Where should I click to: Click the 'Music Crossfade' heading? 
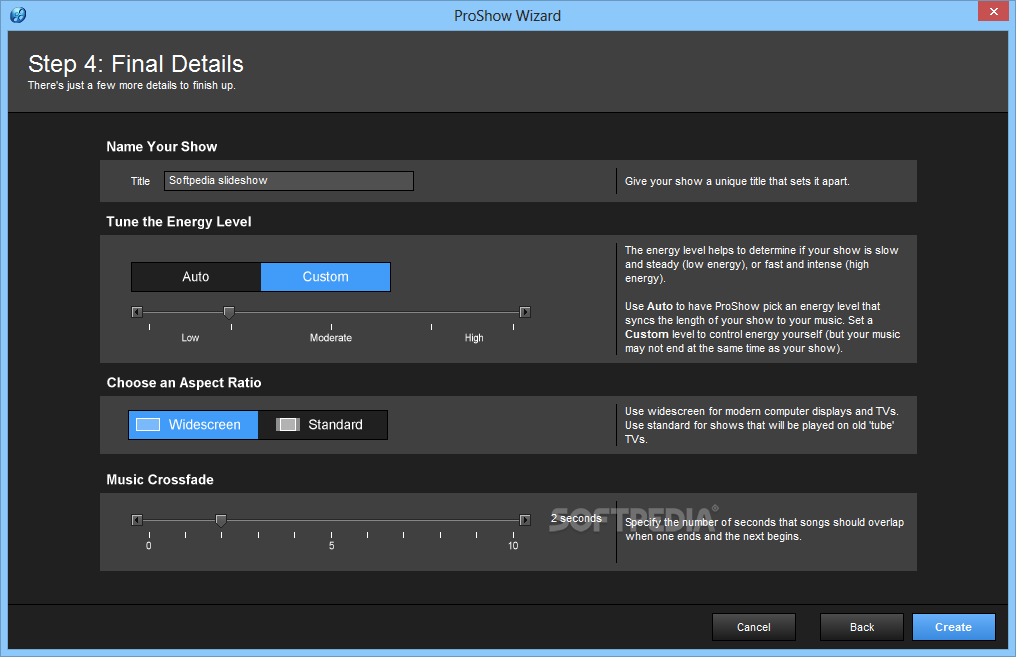coord(159,479)
